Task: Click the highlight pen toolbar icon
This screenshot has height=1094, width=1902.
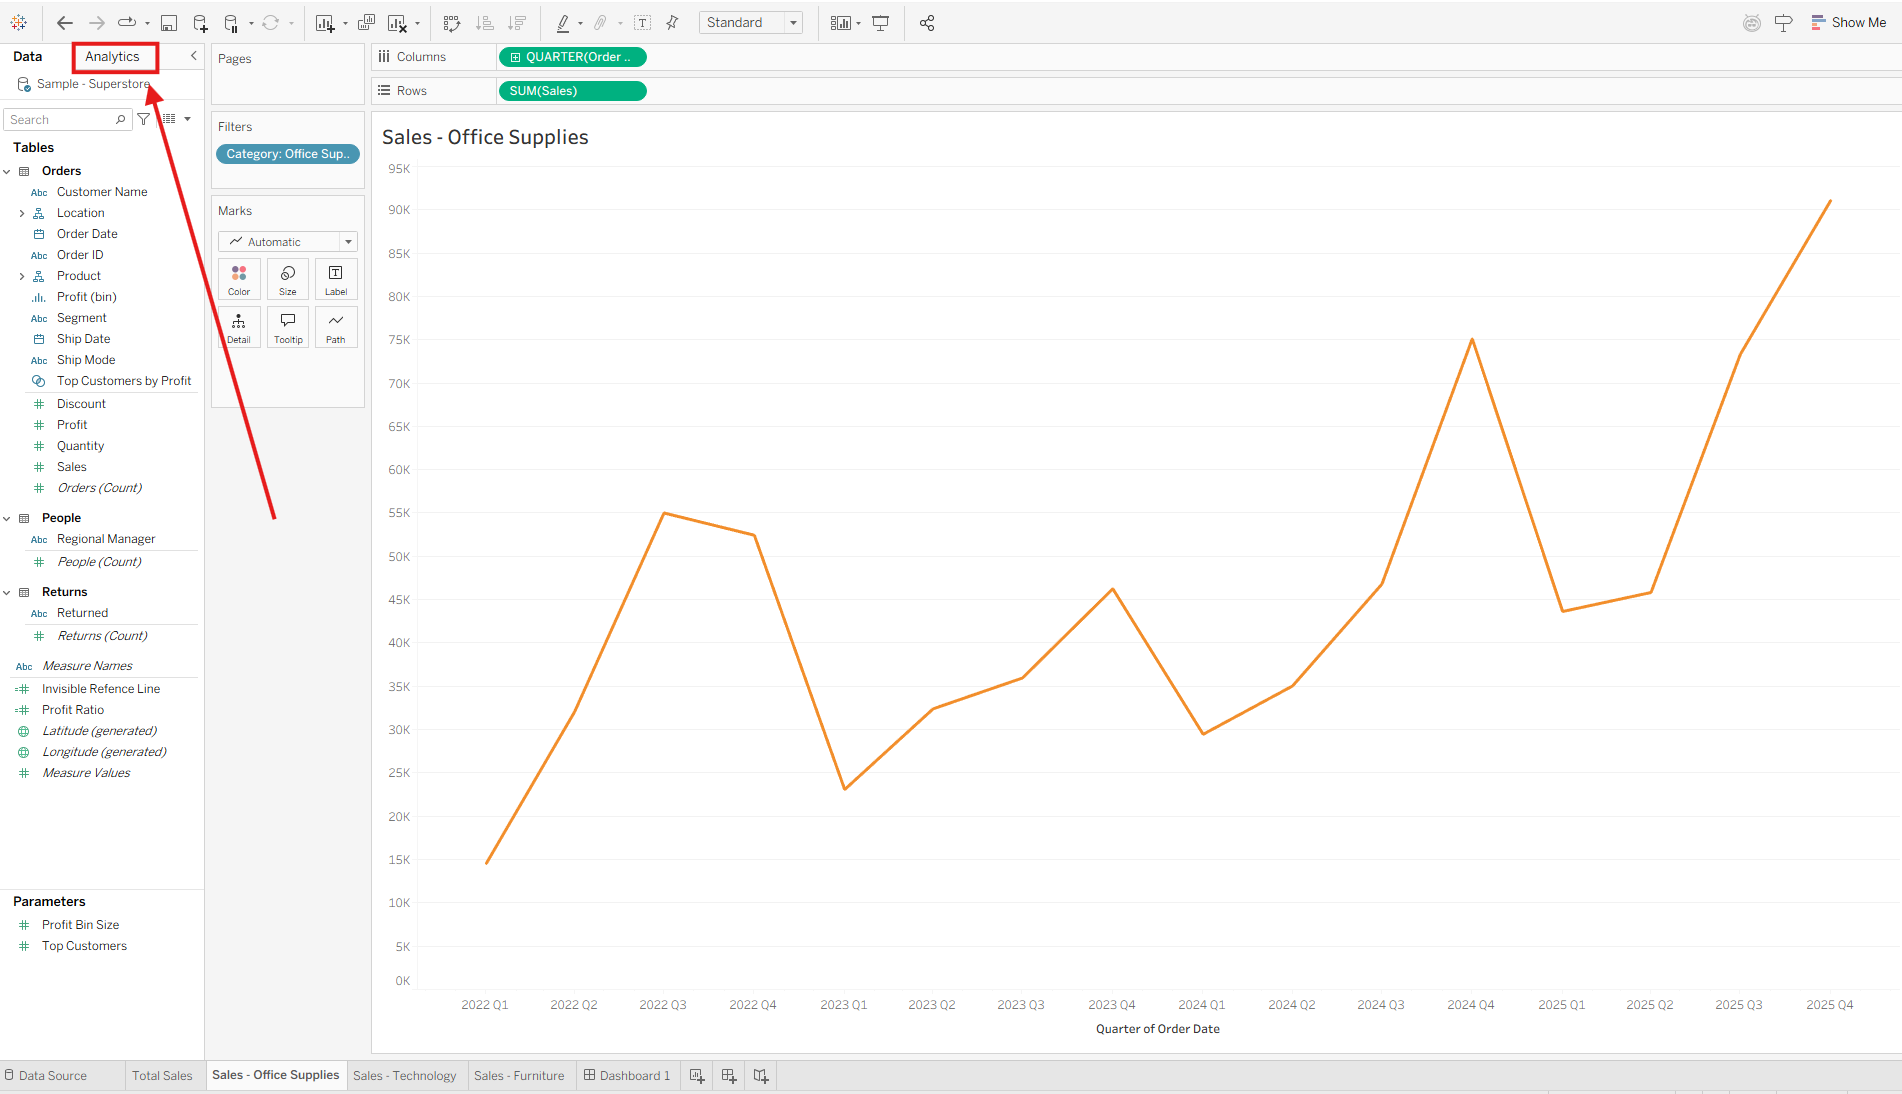Action: click(x=563, y=23)
